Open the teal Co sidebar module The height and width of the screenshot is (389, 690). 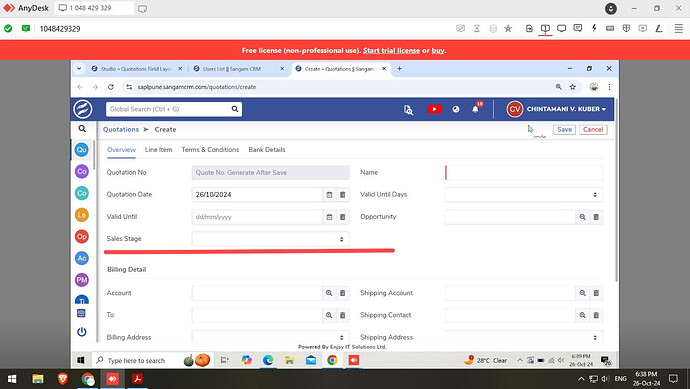82,193
